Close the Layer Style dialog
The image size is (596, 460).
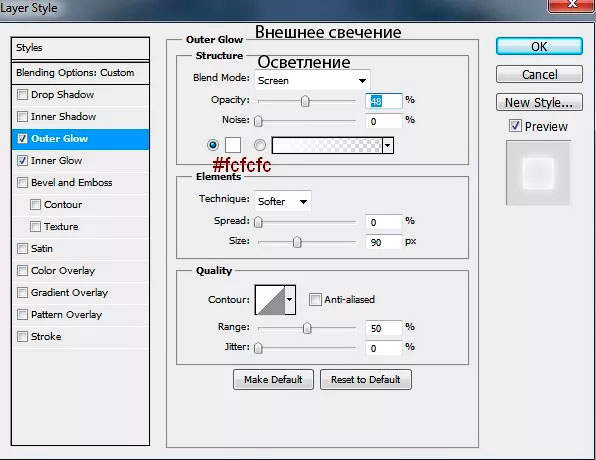tap(572, 5)
